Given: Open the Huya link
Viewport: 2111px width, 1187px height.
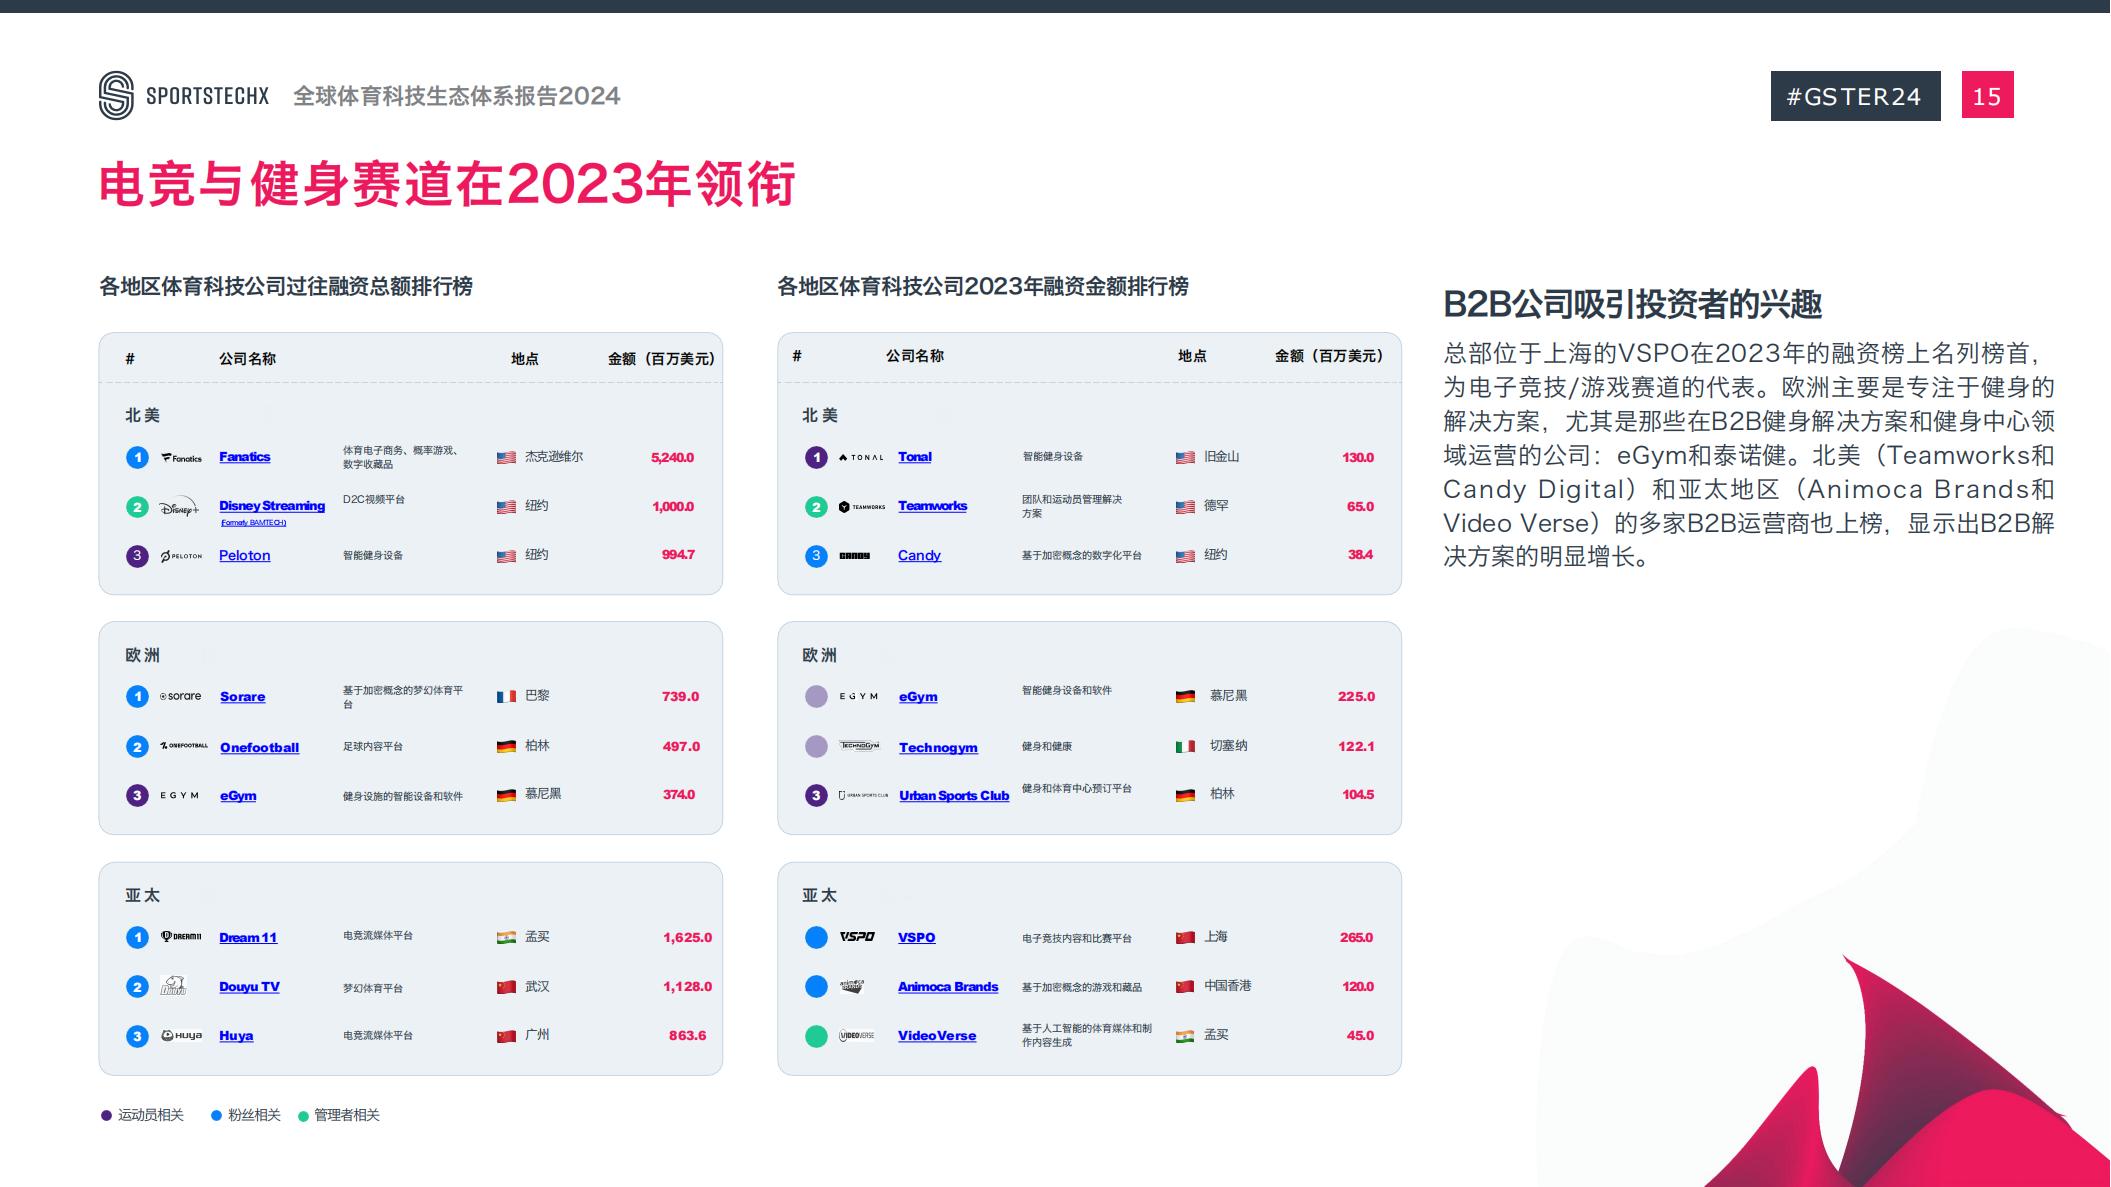Looking at the screenshot, I should [236, 1035].
